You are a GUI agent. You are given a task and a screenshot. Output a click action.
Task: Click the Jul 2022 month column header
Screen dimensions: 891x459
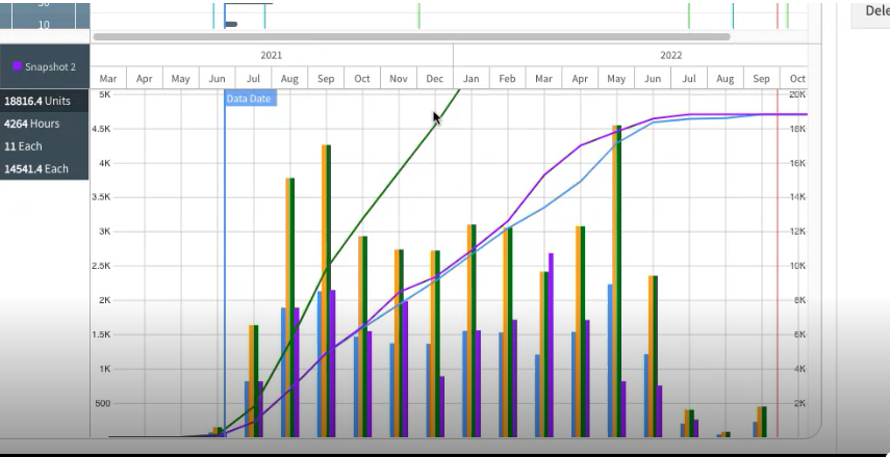(689, 78)
